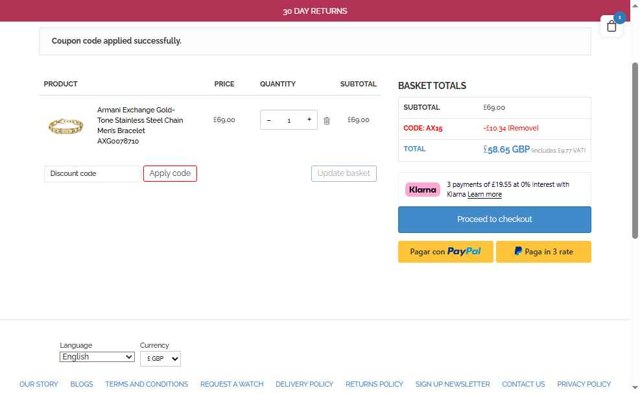This screenshot has height=394, width=640.
Task: Click the quantity number field
Action: [289, 120]
